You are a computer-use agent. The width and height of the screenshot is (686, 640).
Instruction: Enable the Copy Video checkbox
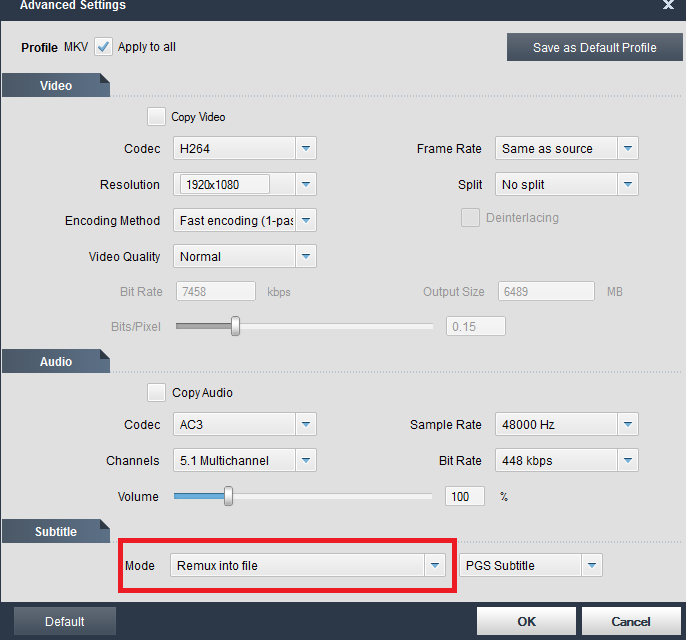(156, 117)
